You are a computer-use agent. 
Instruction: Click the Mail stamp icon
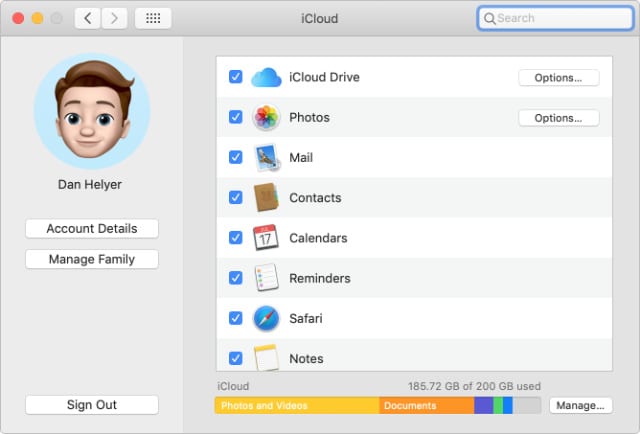click(267, 157)
